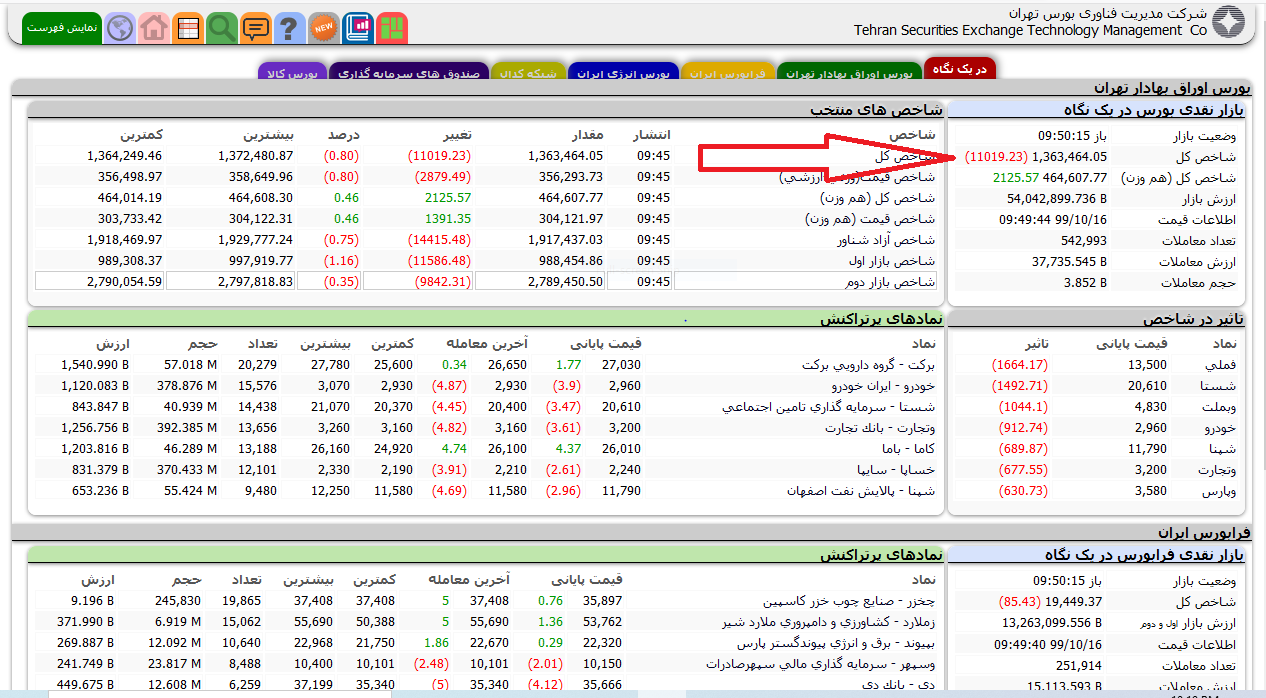Screen dimensions: 1266x698
Task: Click the green نمایش فهرست button
Action: (x=62, y=28)
